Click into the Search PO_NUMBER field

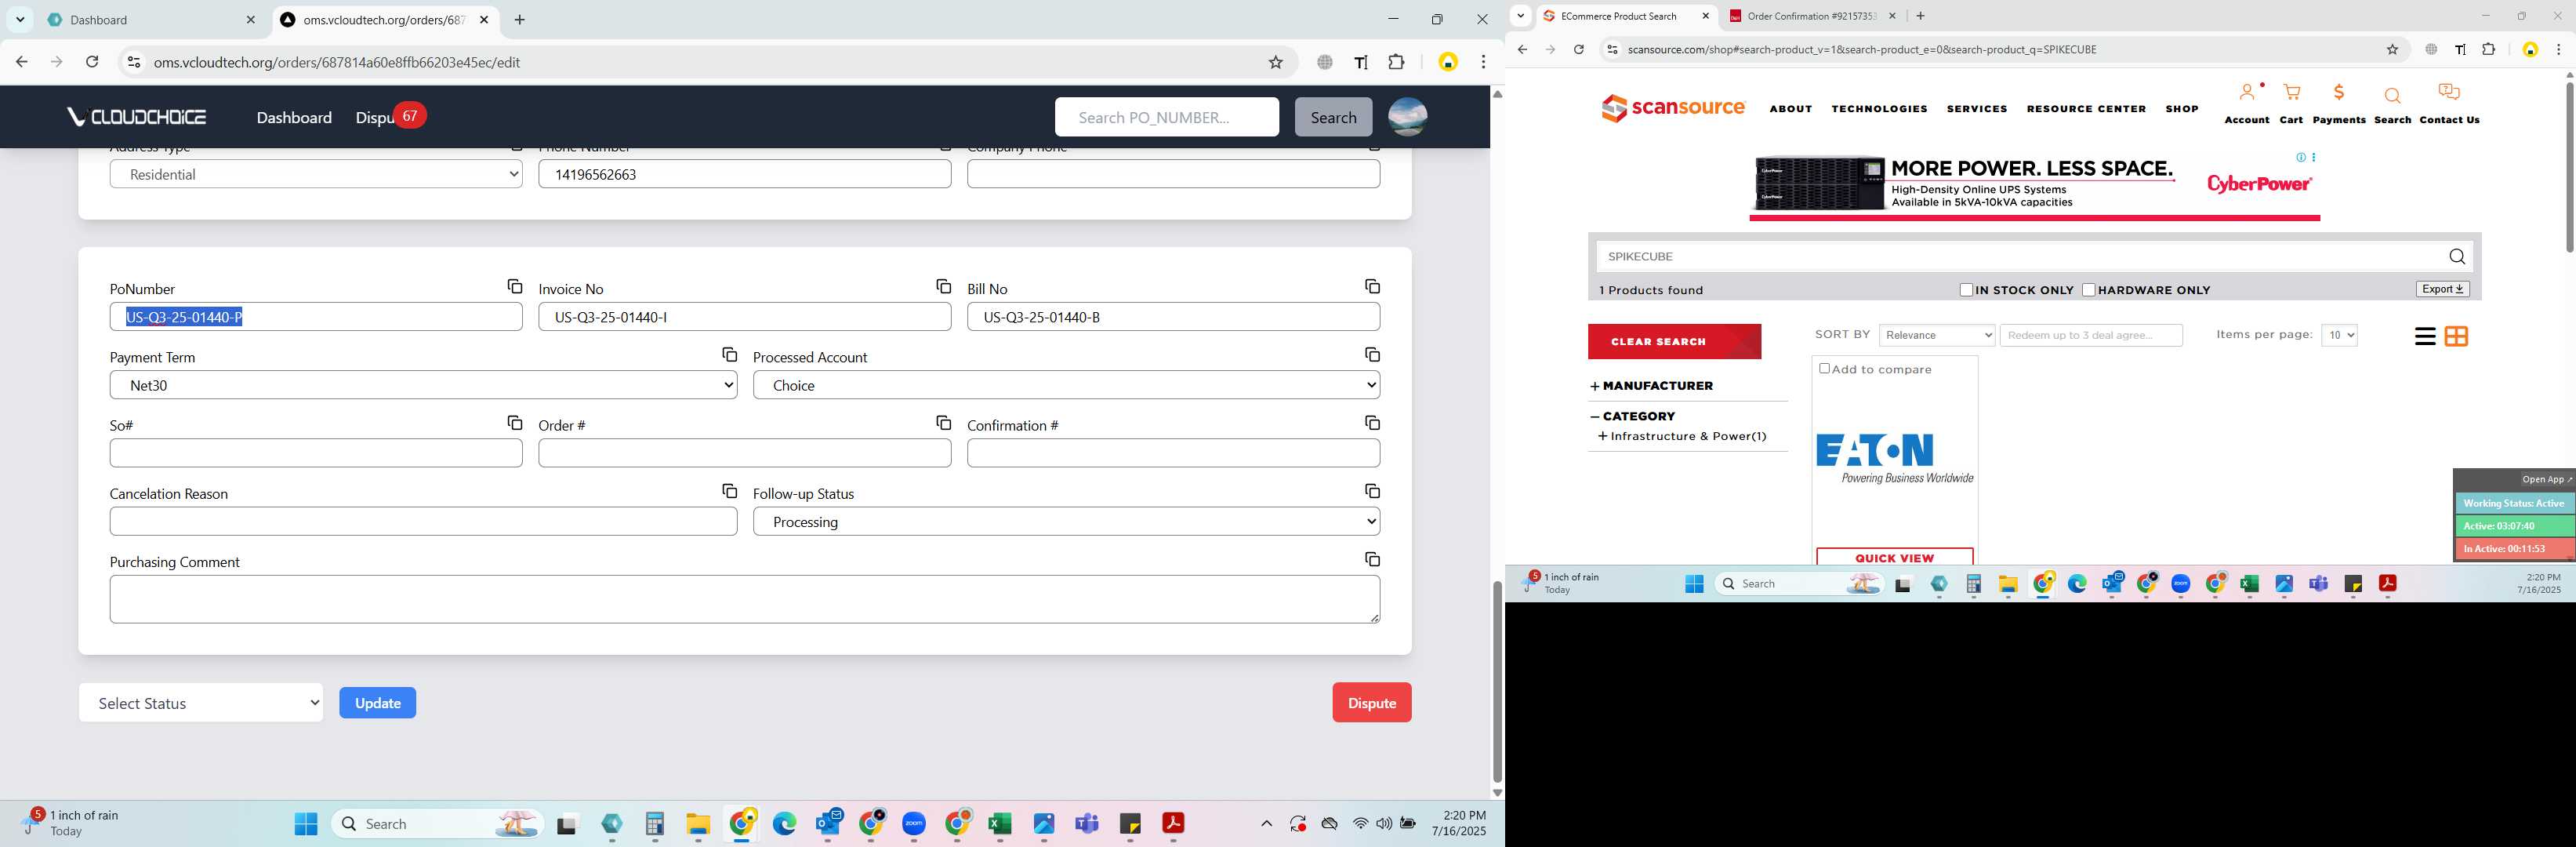pyautogui.click(x=1166, y=117)
